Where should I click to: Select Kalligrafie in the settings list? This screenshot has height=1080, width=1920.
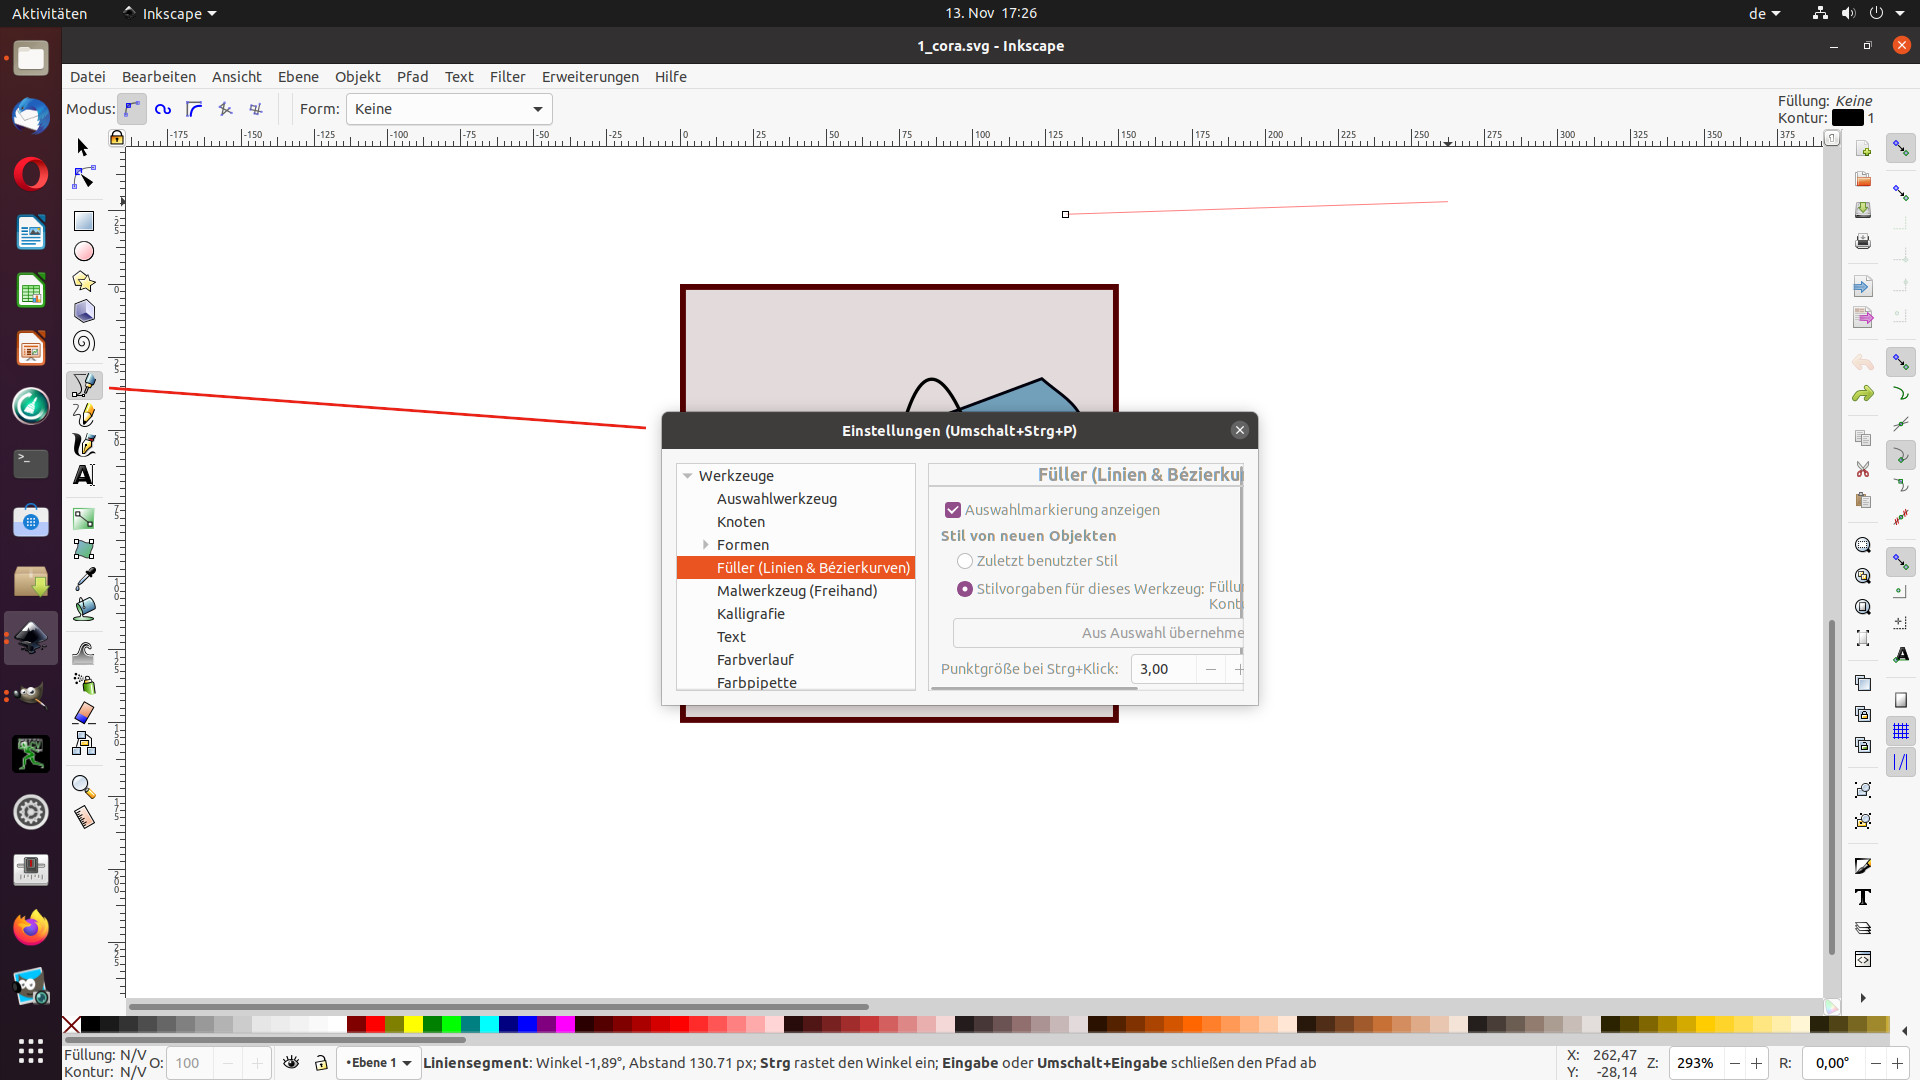tap(750, 614)
